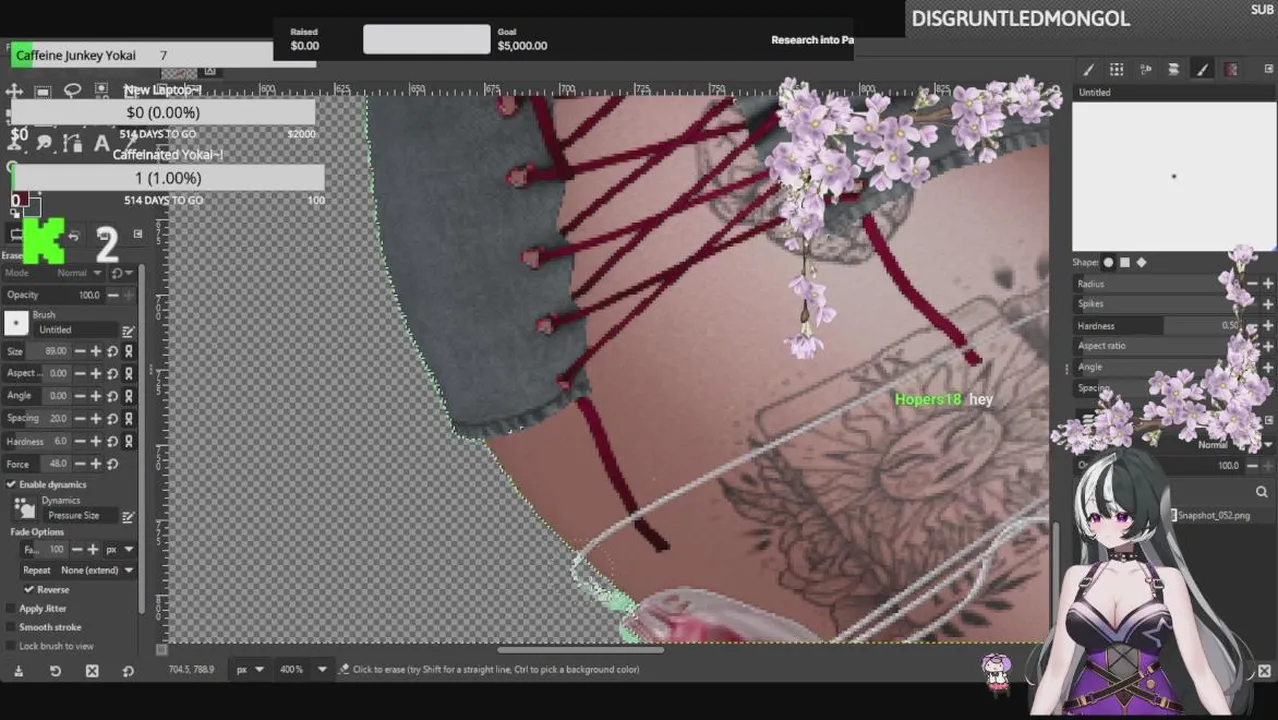Click the brush editor Hardness slider

(1157, 326)
